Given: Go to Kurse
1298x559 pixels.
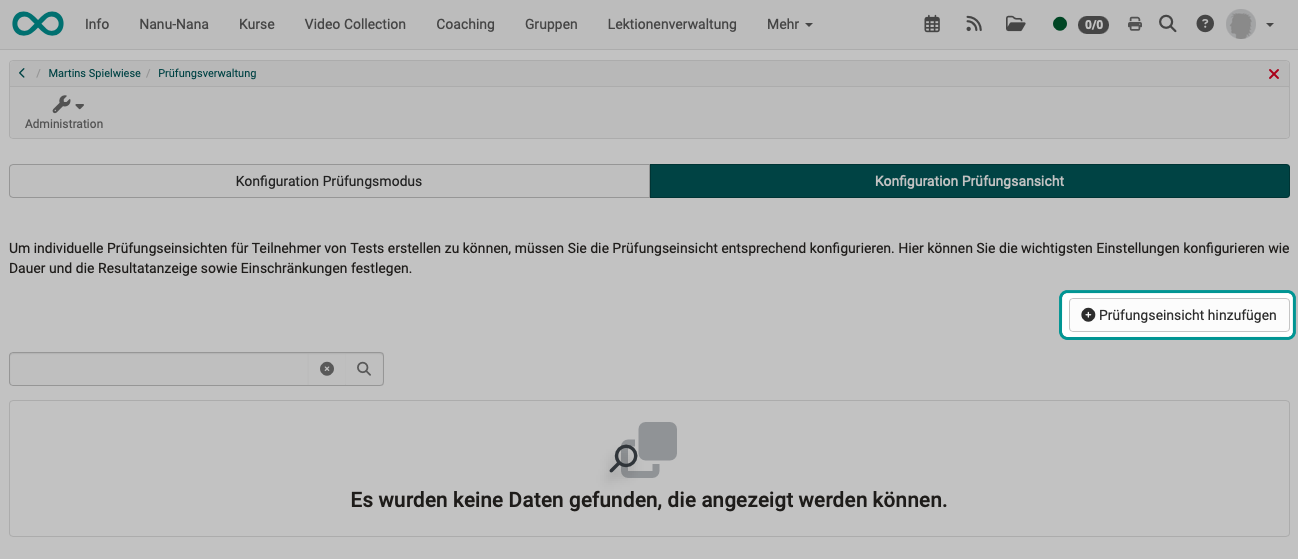Looking at the screenshot, I should pos(257,24).
